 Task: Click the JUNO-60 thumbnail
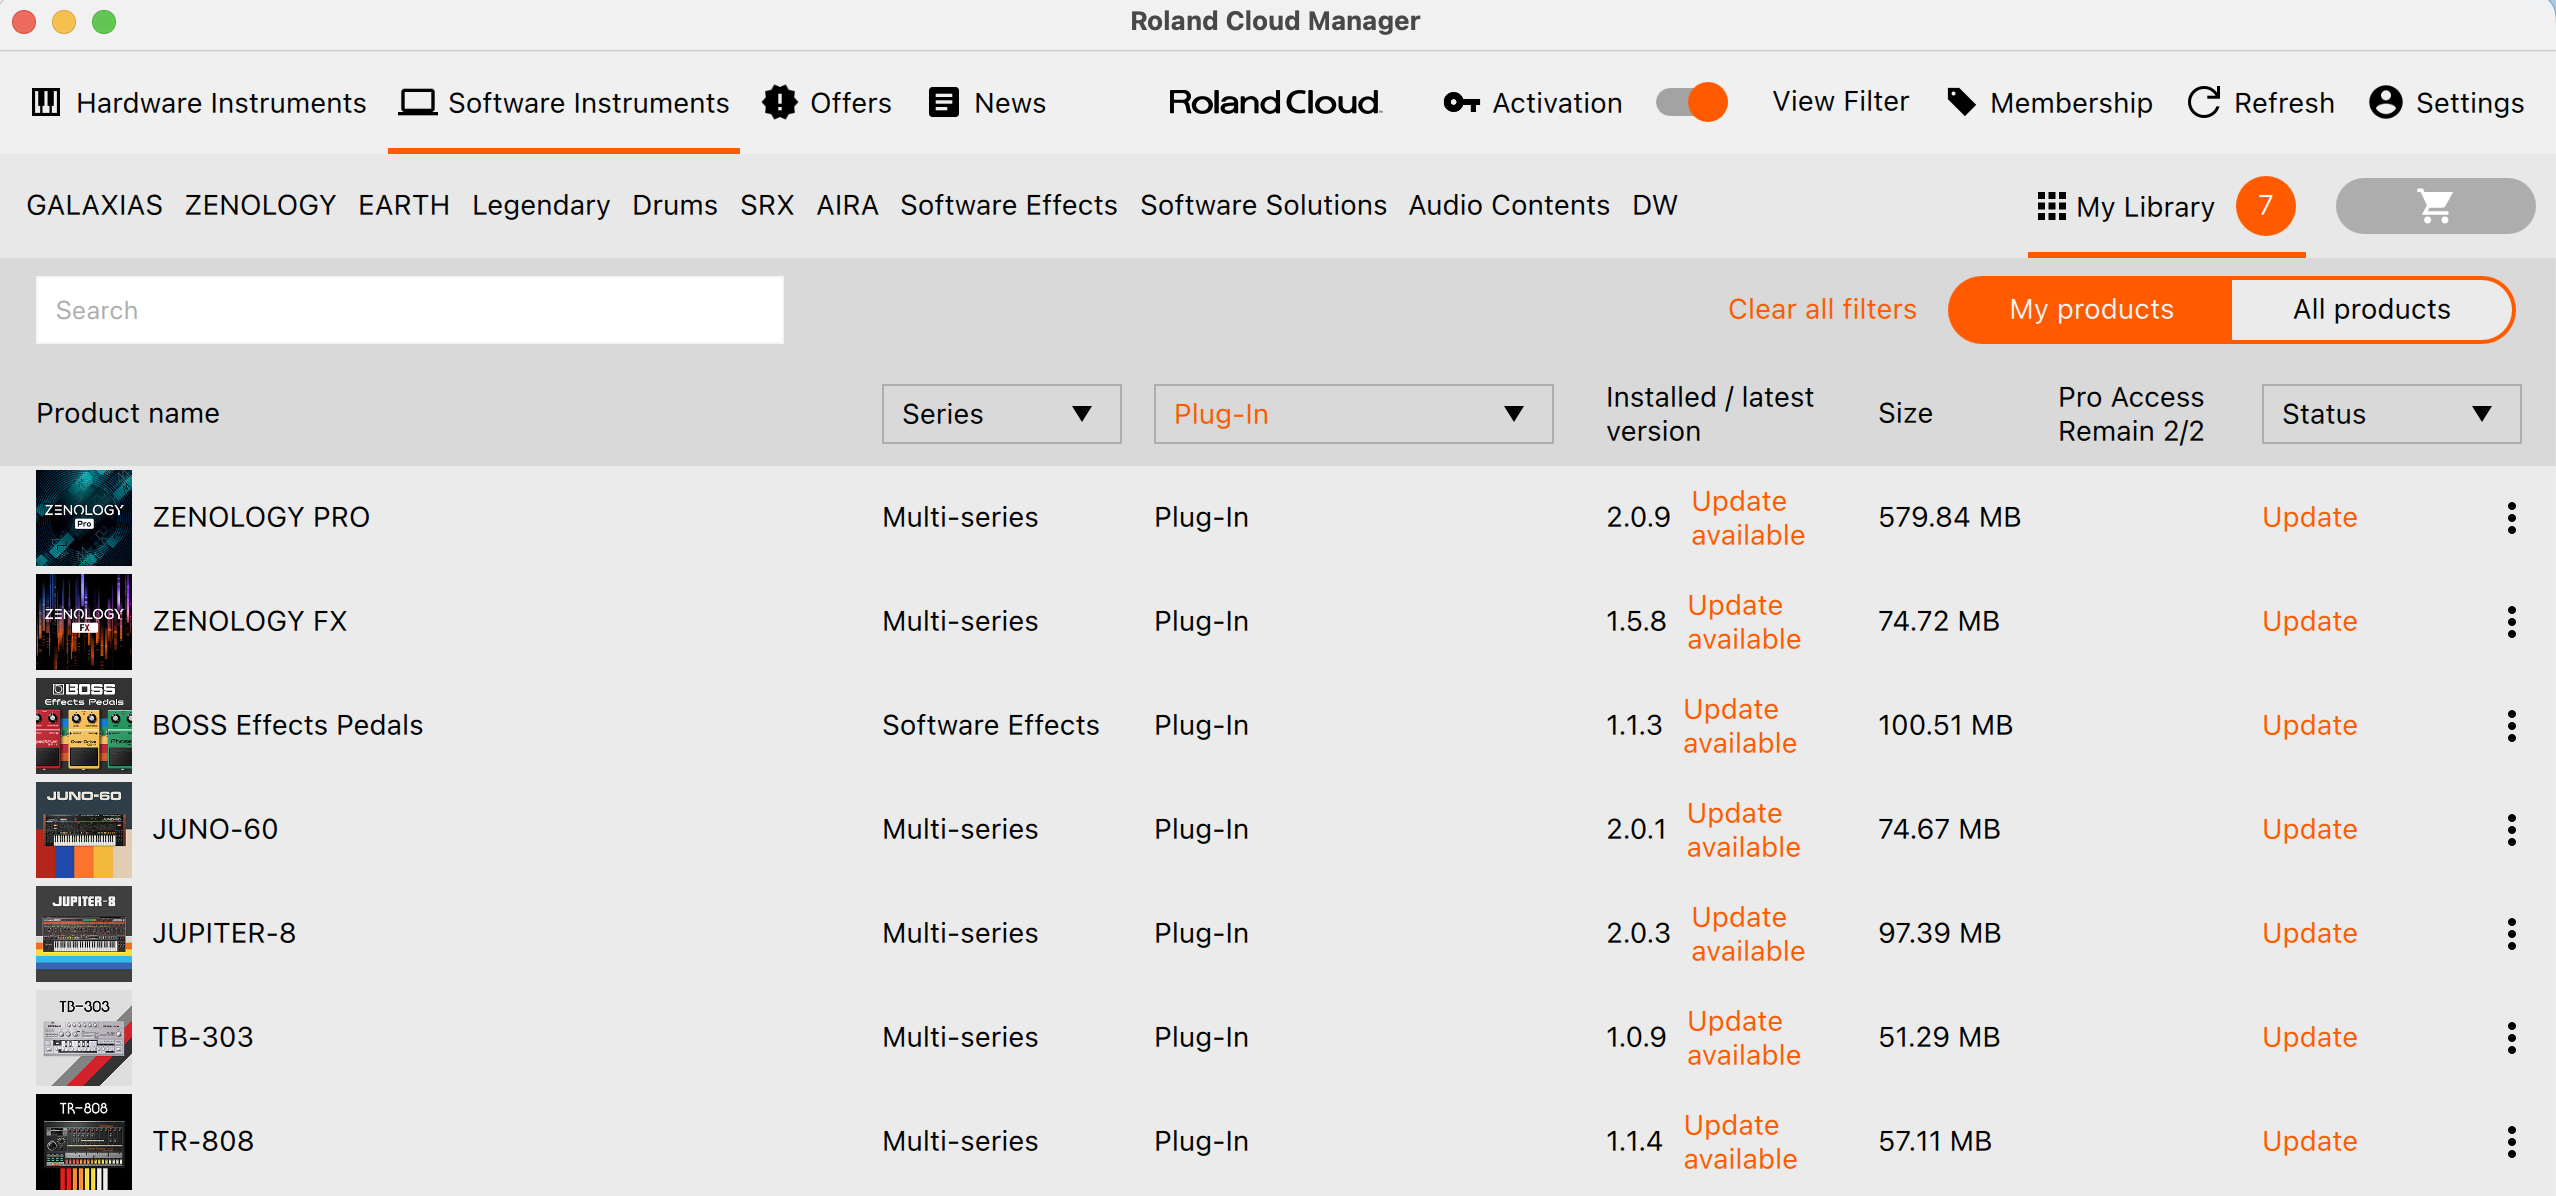click(x=84, y=830)
